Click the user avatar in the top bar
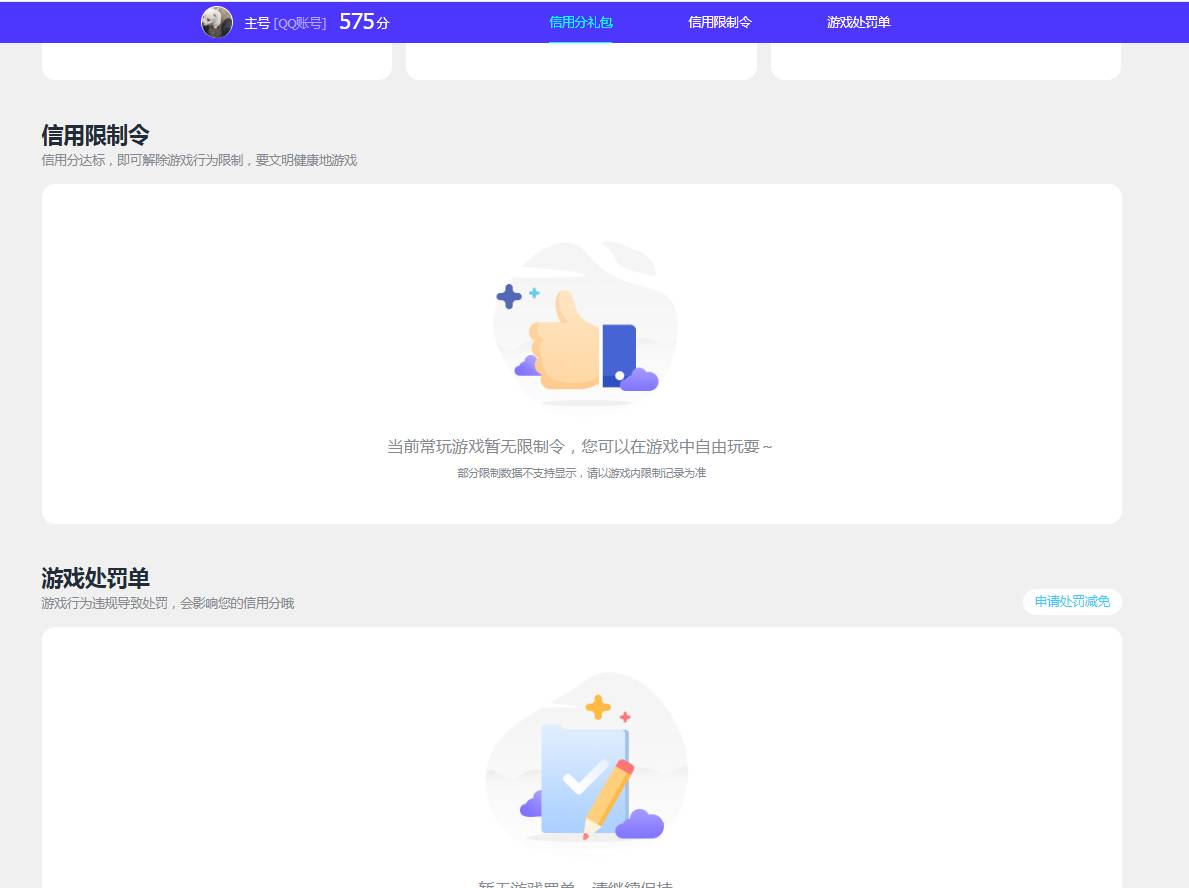This screenshot has width=1189, height=888. (x=216, y=22)
